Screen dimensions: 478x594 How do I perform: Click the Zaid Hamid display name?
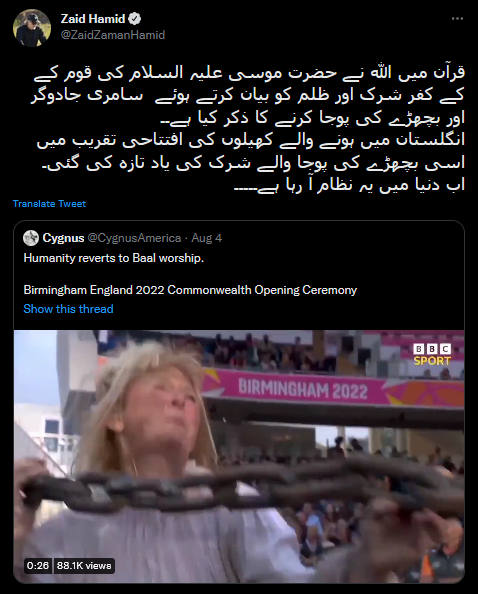pyautogui.click(x=93, y=19)
